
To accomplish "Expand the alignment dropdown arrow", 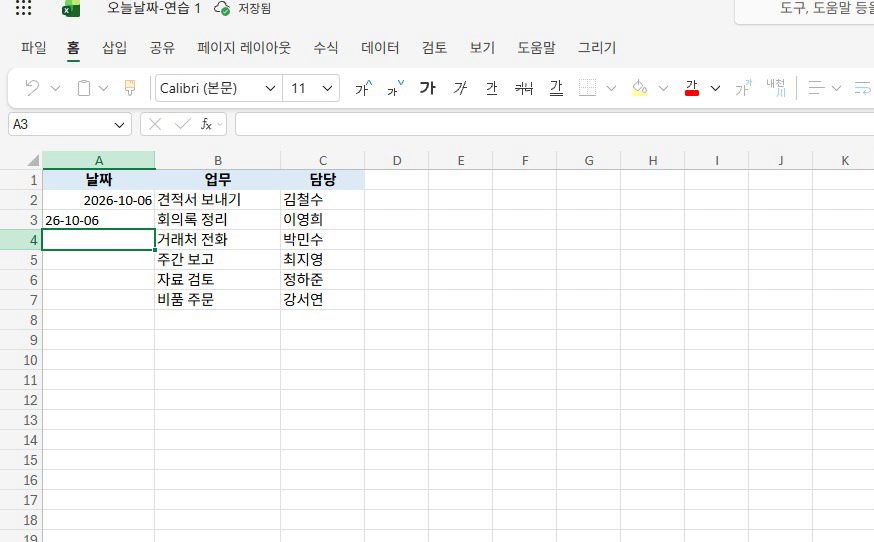I will [x=836, y=88].
